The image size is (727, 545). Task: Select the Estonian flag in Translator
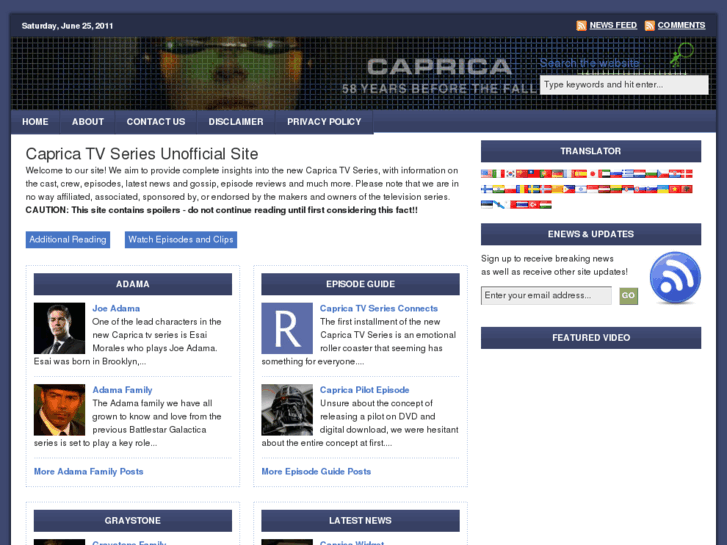487,205
